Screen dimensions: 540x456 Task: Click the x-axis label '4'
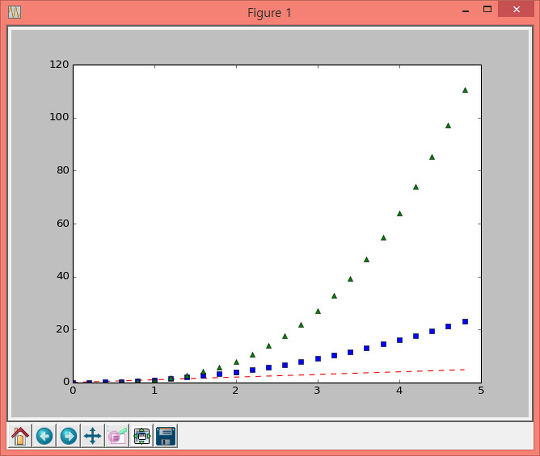[x=399, y=391]
